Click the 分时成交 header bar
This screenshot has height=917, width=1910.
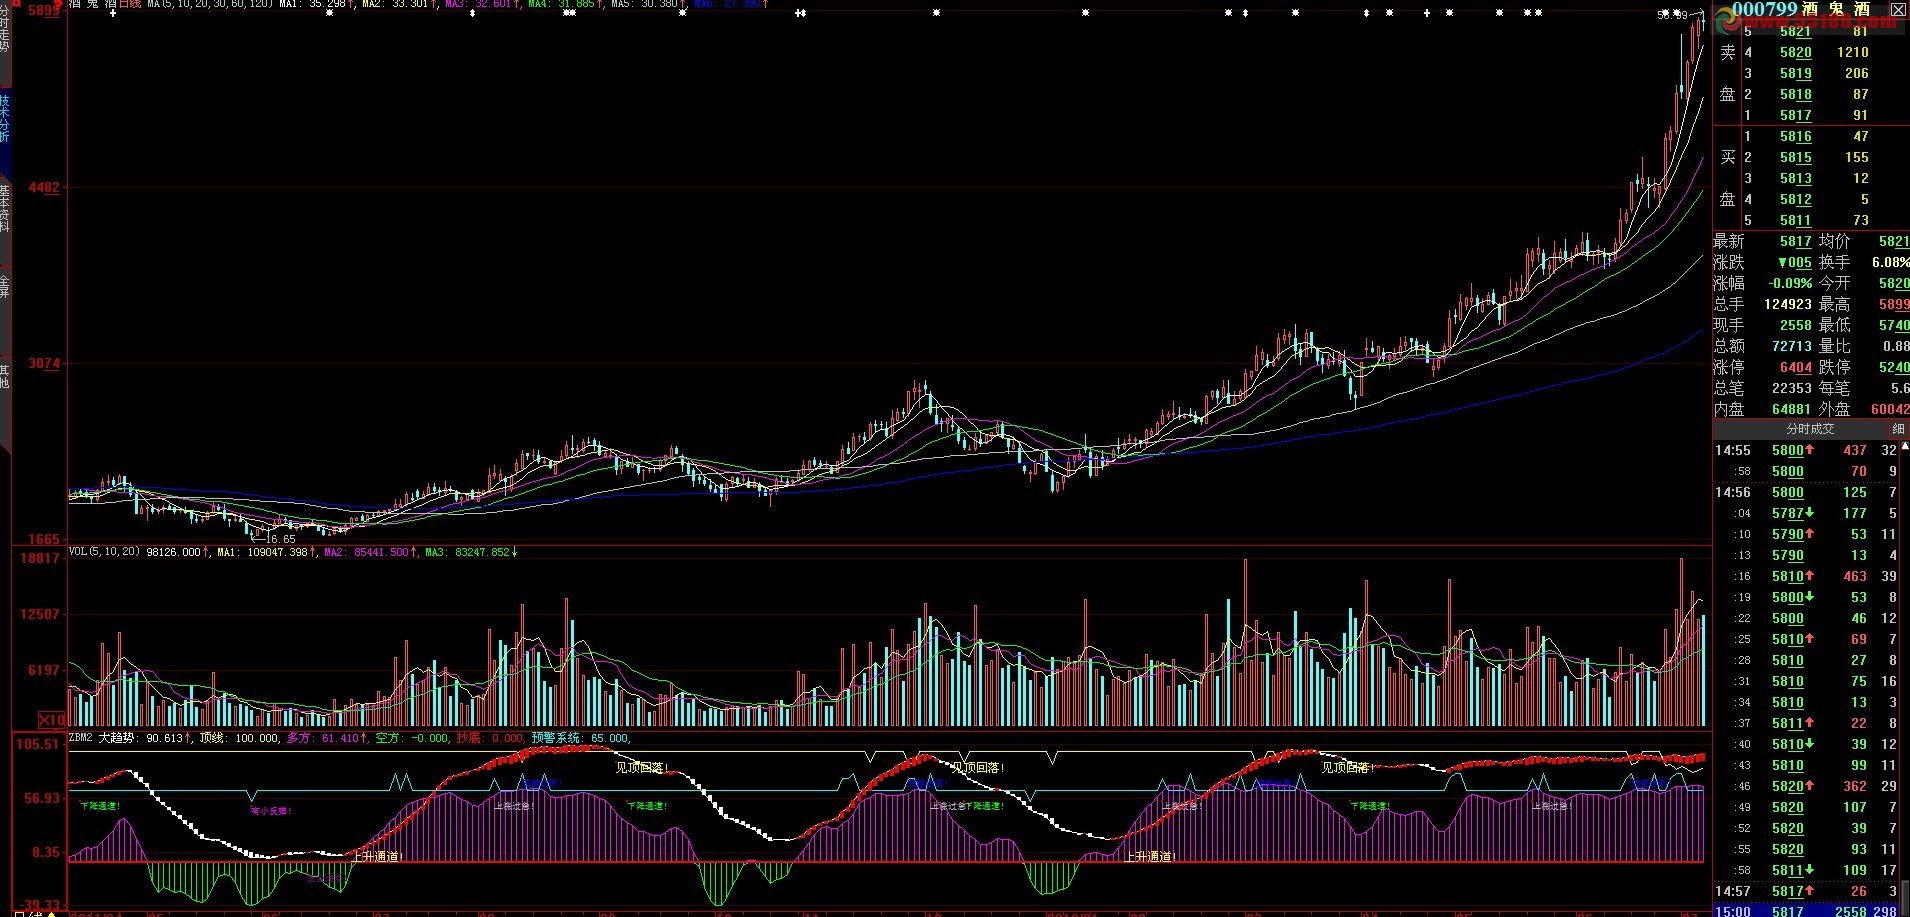[x=1809, y=429]
